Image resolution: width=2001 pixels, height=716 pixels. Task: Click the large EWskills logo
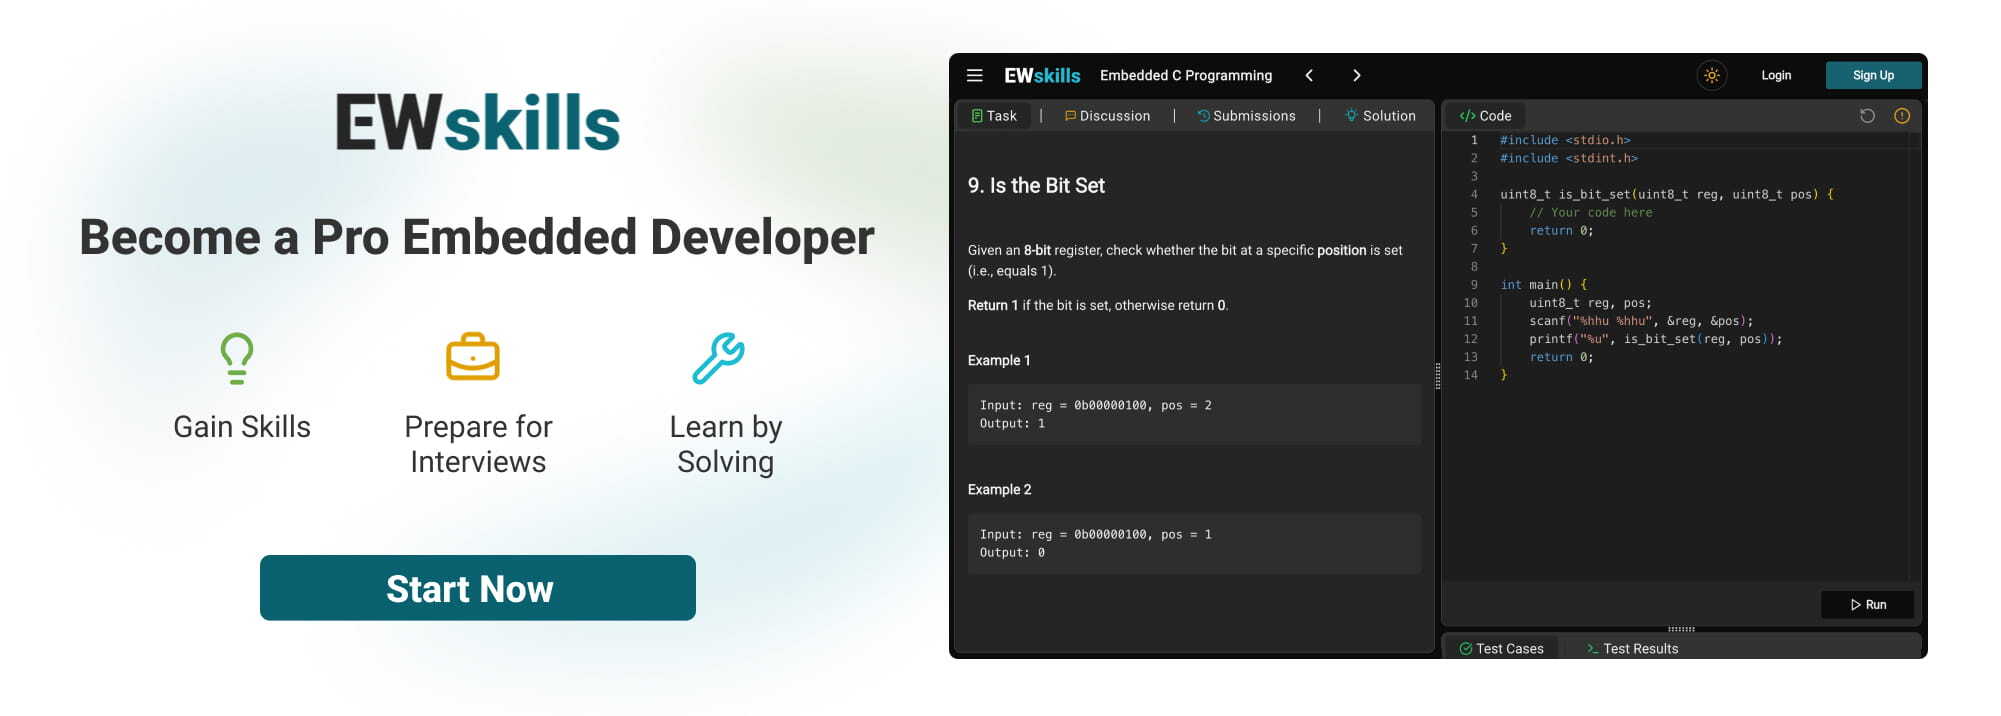pyautogui.click(x=478, y=123)
